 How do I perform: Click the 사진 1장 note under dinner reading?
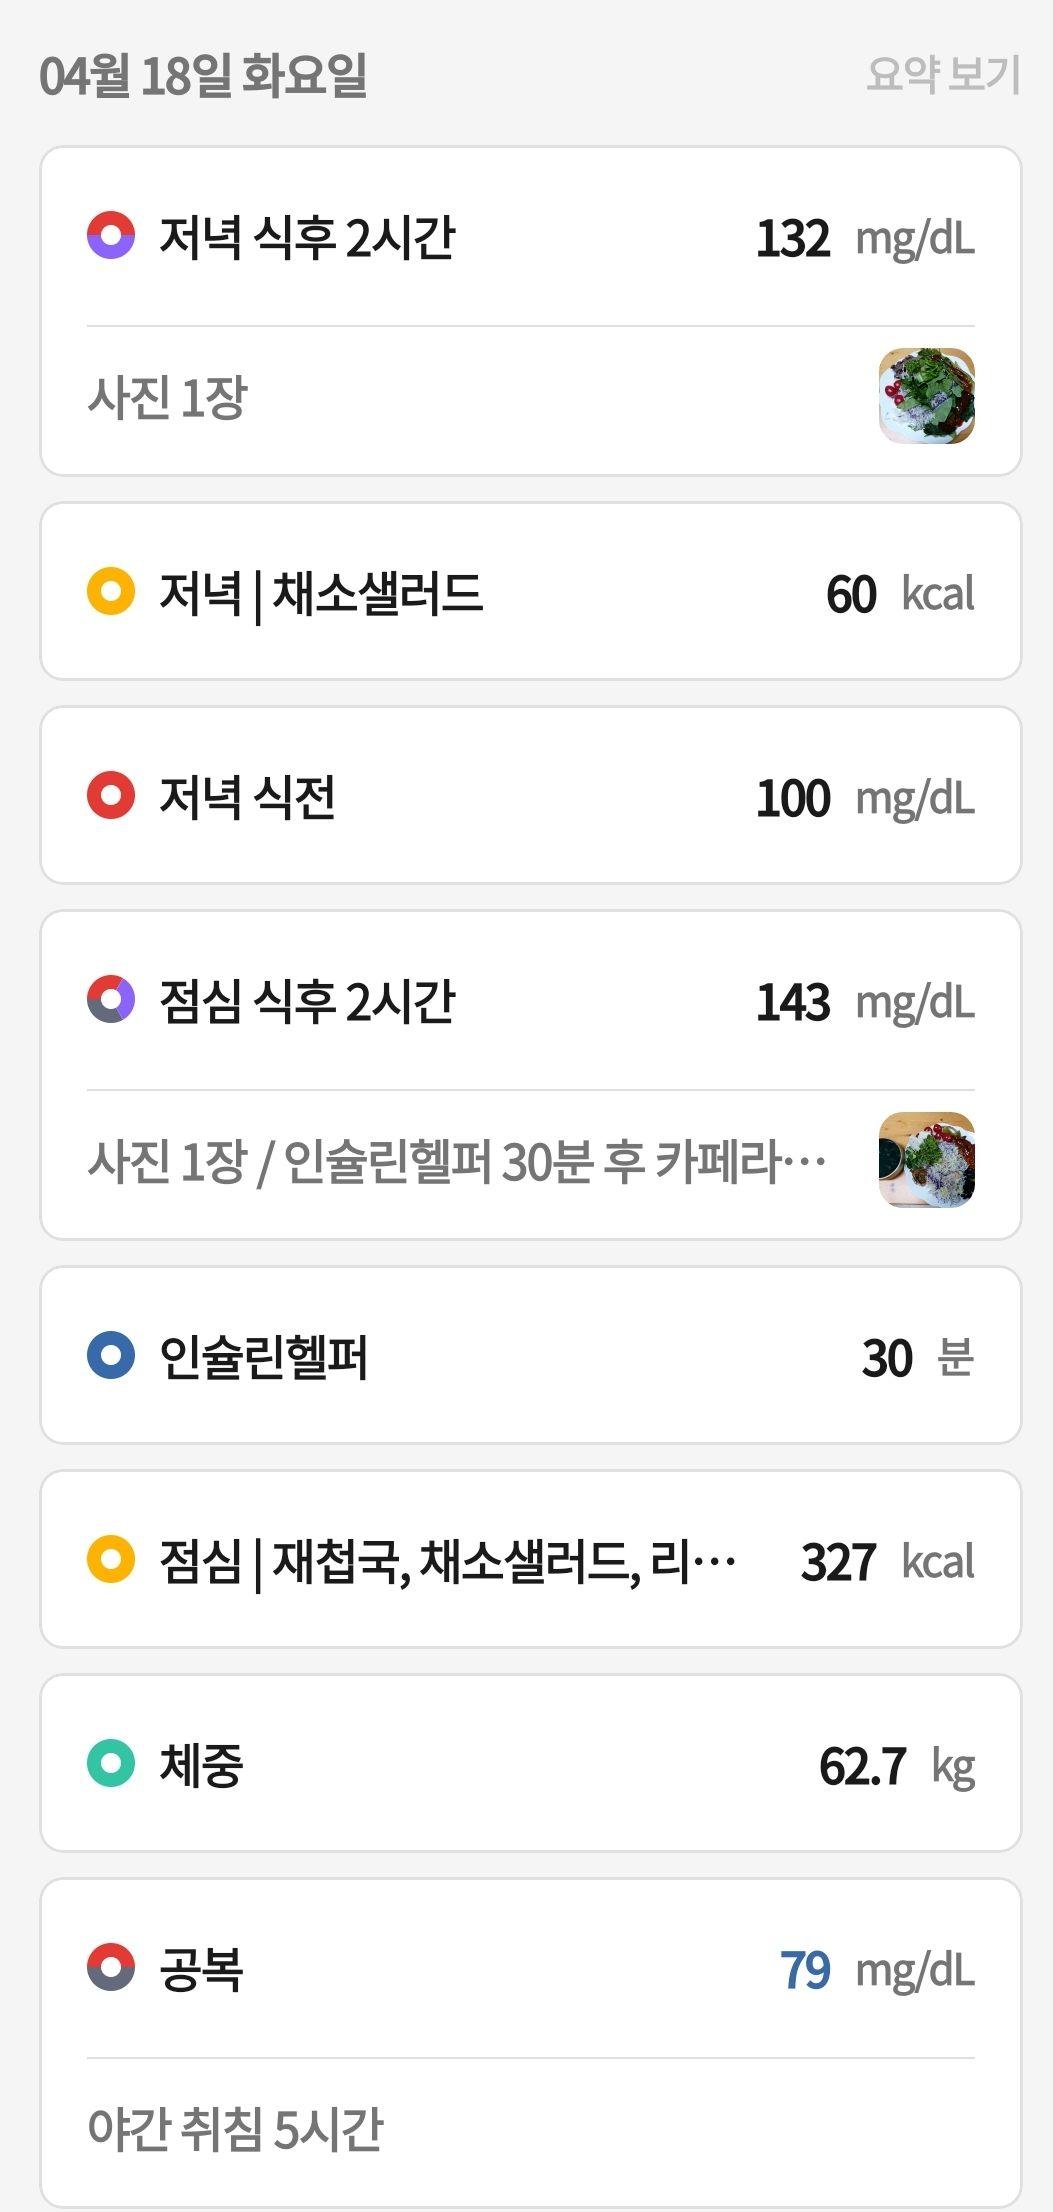click(x=167, y=397)
